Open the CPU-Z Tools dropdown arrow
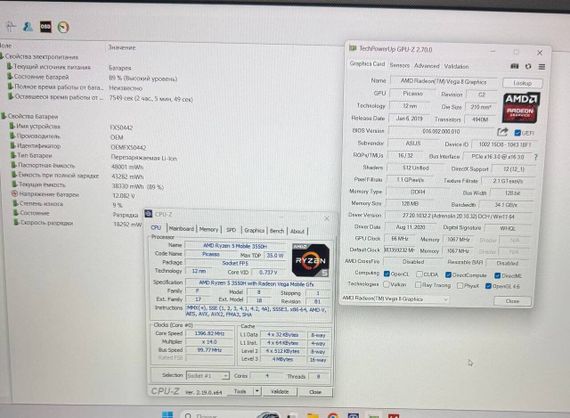The width and height of the screenshot is (570, 418). click(257, 391)
